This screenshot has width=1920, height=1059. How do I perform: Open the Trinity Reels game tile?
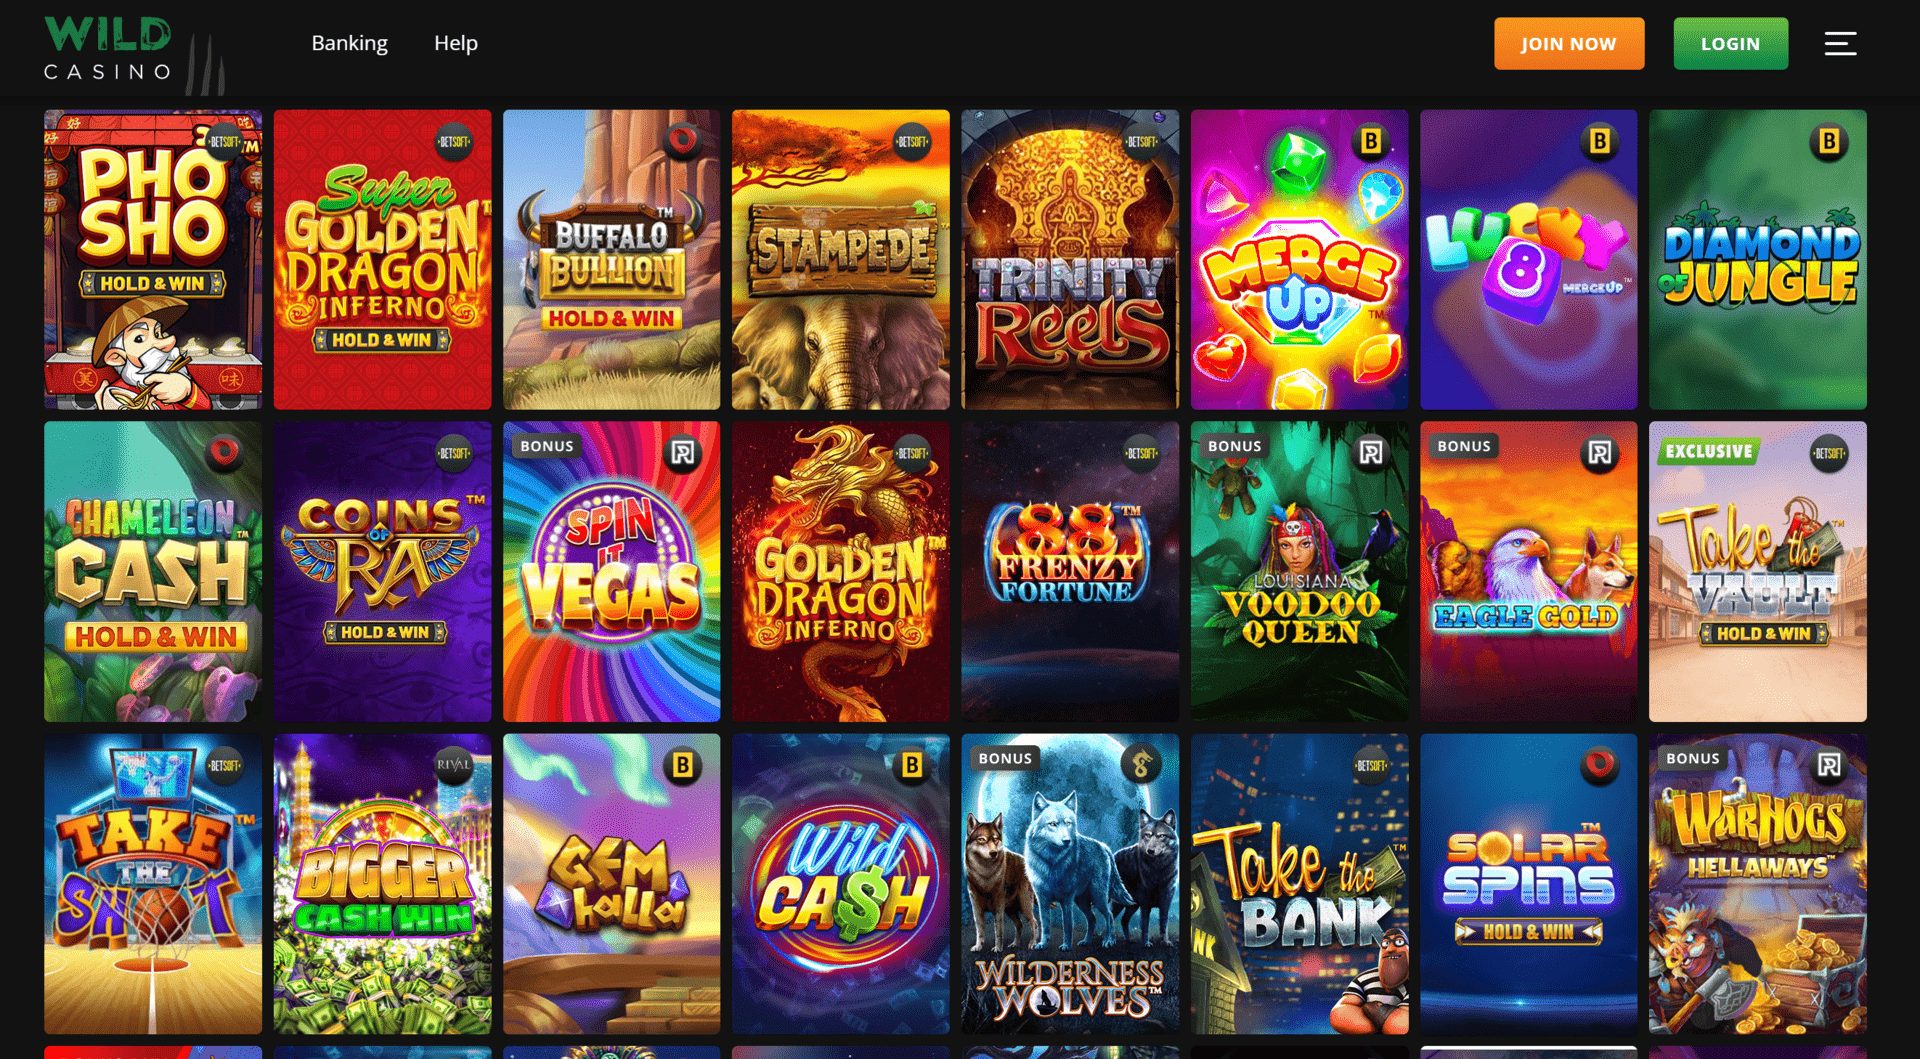[x=1070, y=260]
